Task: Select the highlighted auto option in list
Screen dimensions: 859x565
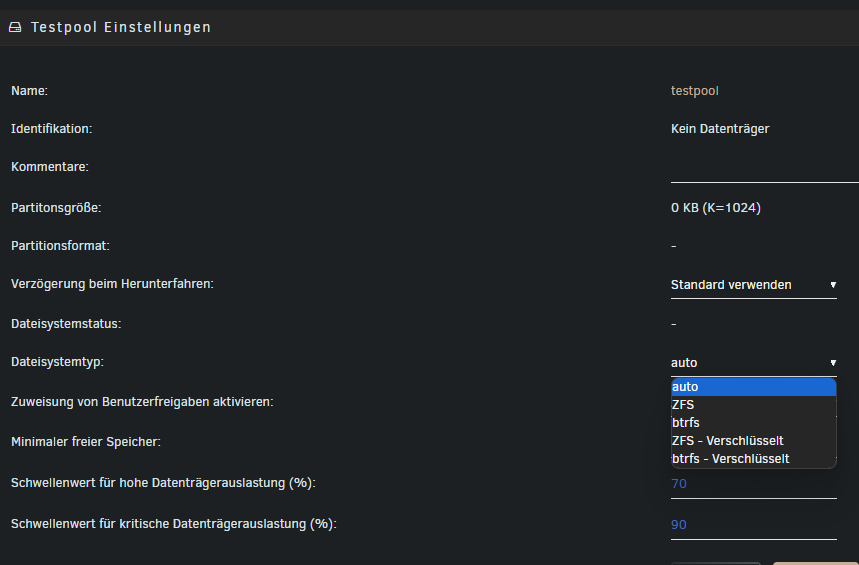Action: point(753,387)
